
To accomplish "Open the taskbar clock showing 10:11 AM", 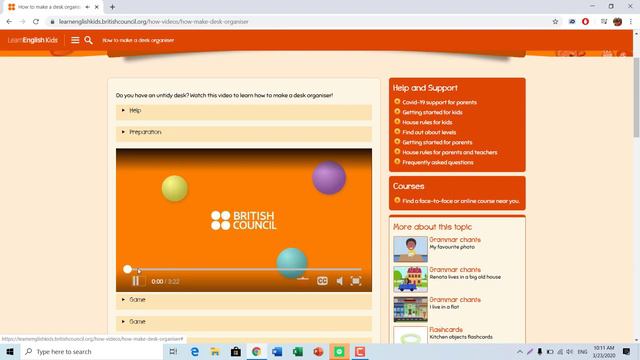I will 604,351.
